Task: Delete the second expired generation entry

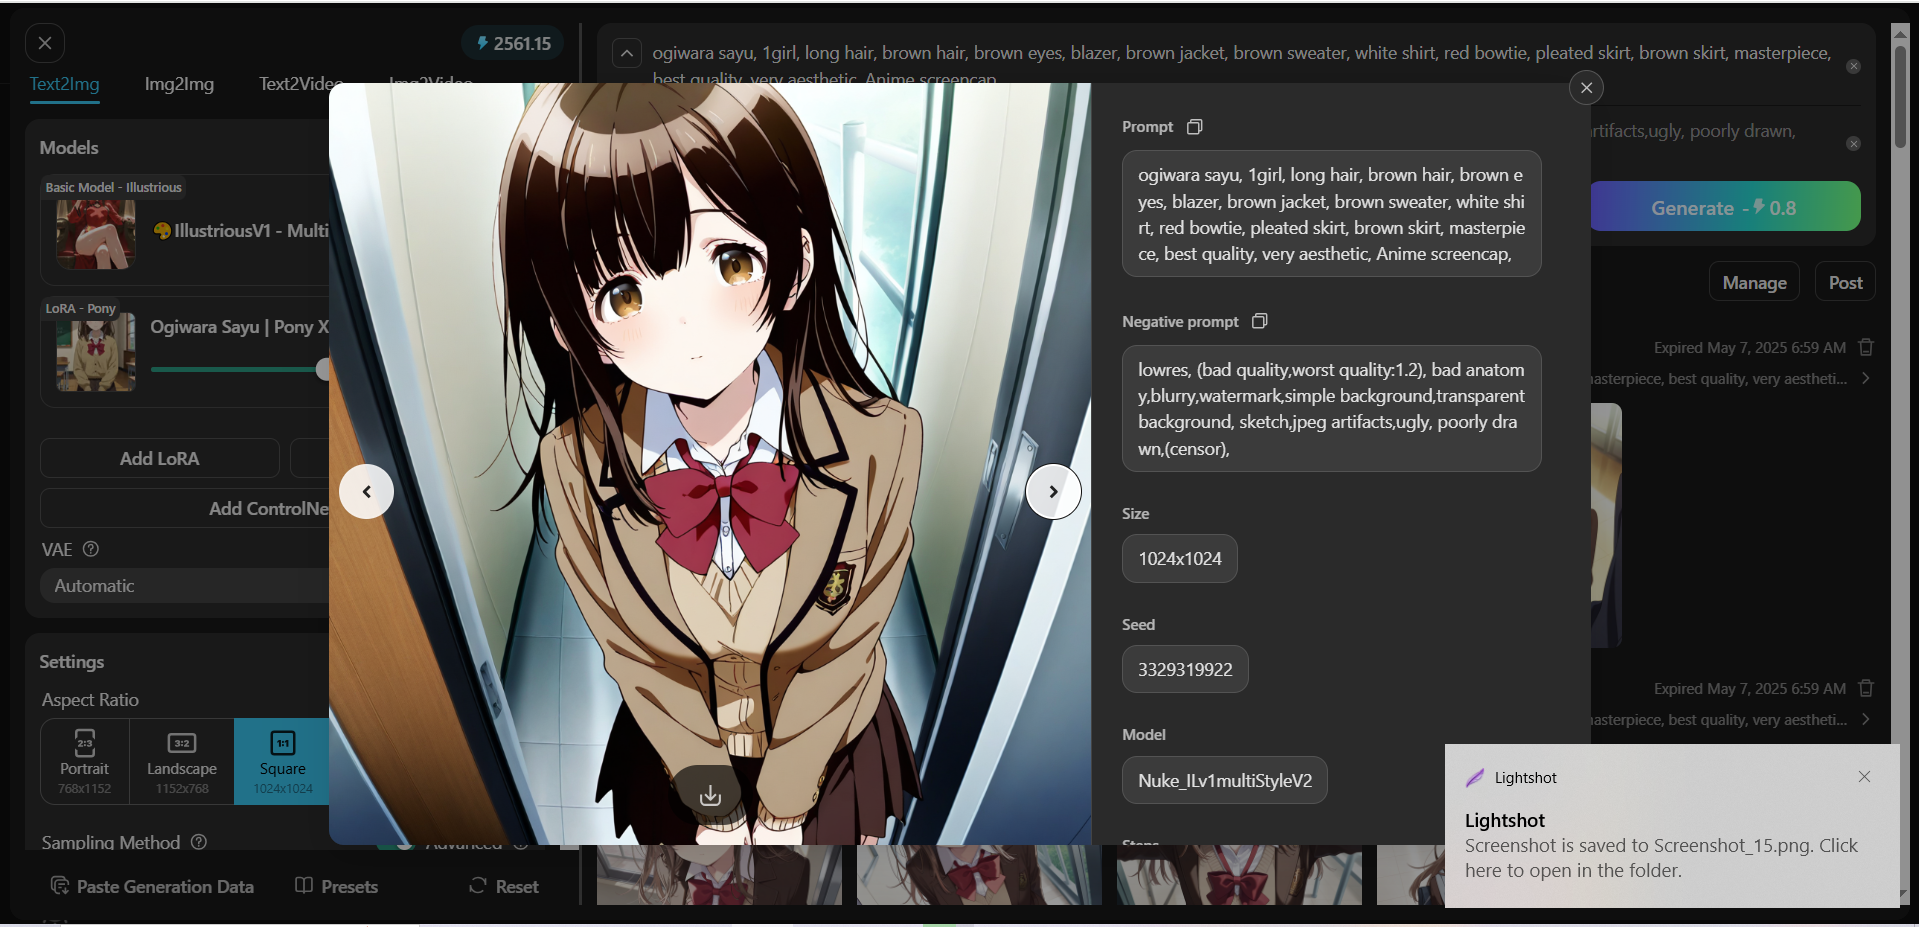Action: [1866, 688]
